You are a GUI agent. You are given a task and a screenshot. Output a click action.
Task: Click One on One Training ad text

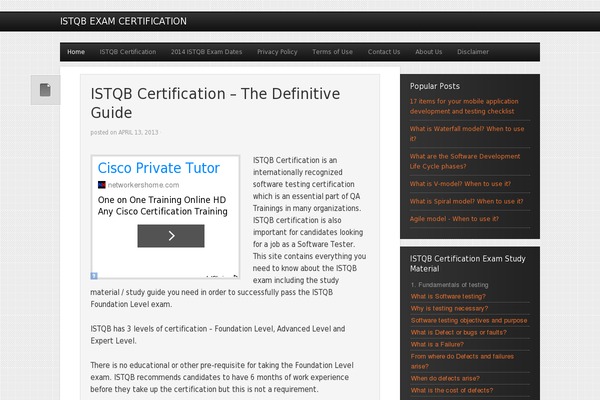(x=162, y=206)
